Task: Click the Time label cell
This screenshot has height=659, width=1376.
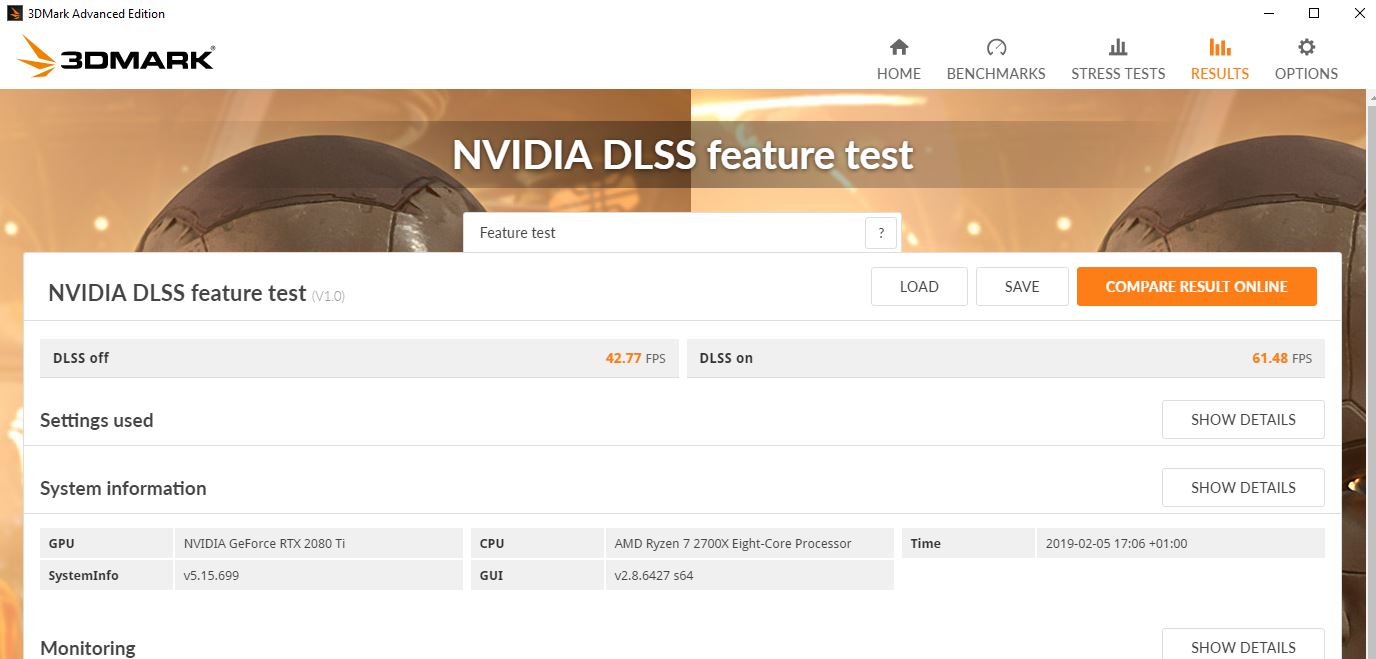Action: 968,544
